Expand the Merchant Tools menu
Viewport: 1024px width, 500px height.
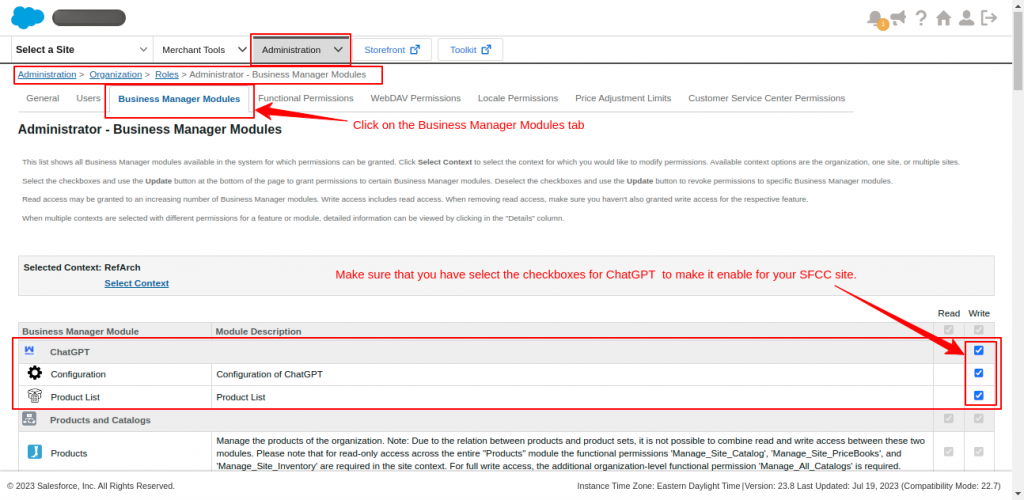204,49
